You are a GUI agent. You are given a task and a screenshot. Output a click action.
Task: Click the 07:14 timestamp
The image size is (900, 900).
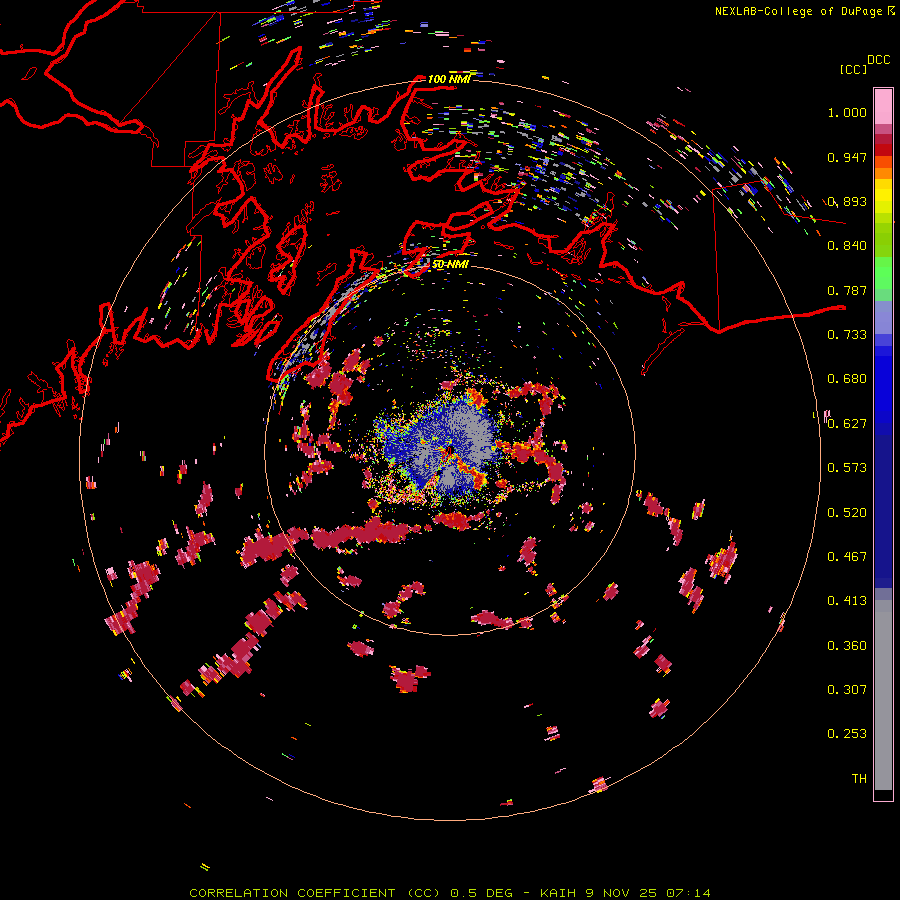coord(688,893)
